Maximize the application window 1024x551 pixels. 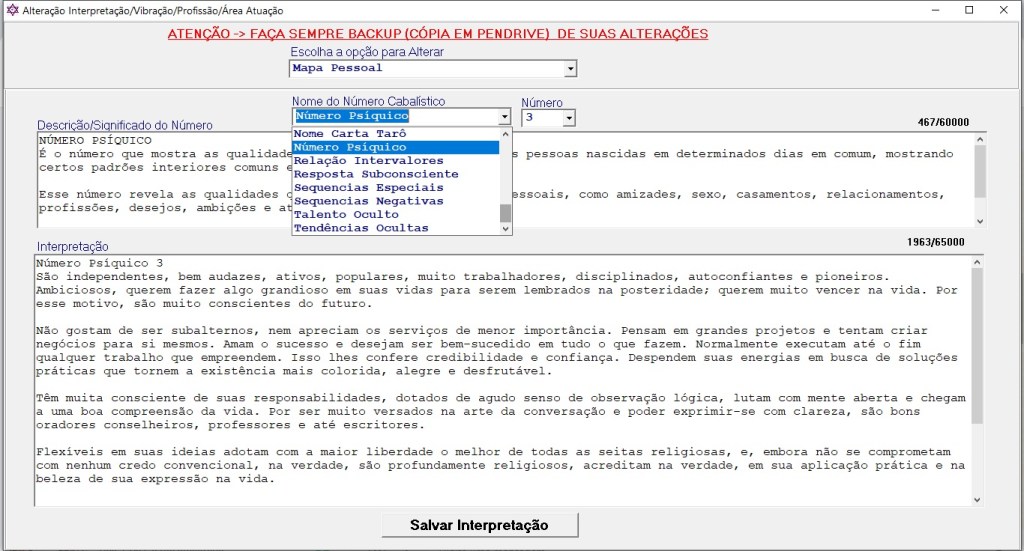click(x=969, y=10)
